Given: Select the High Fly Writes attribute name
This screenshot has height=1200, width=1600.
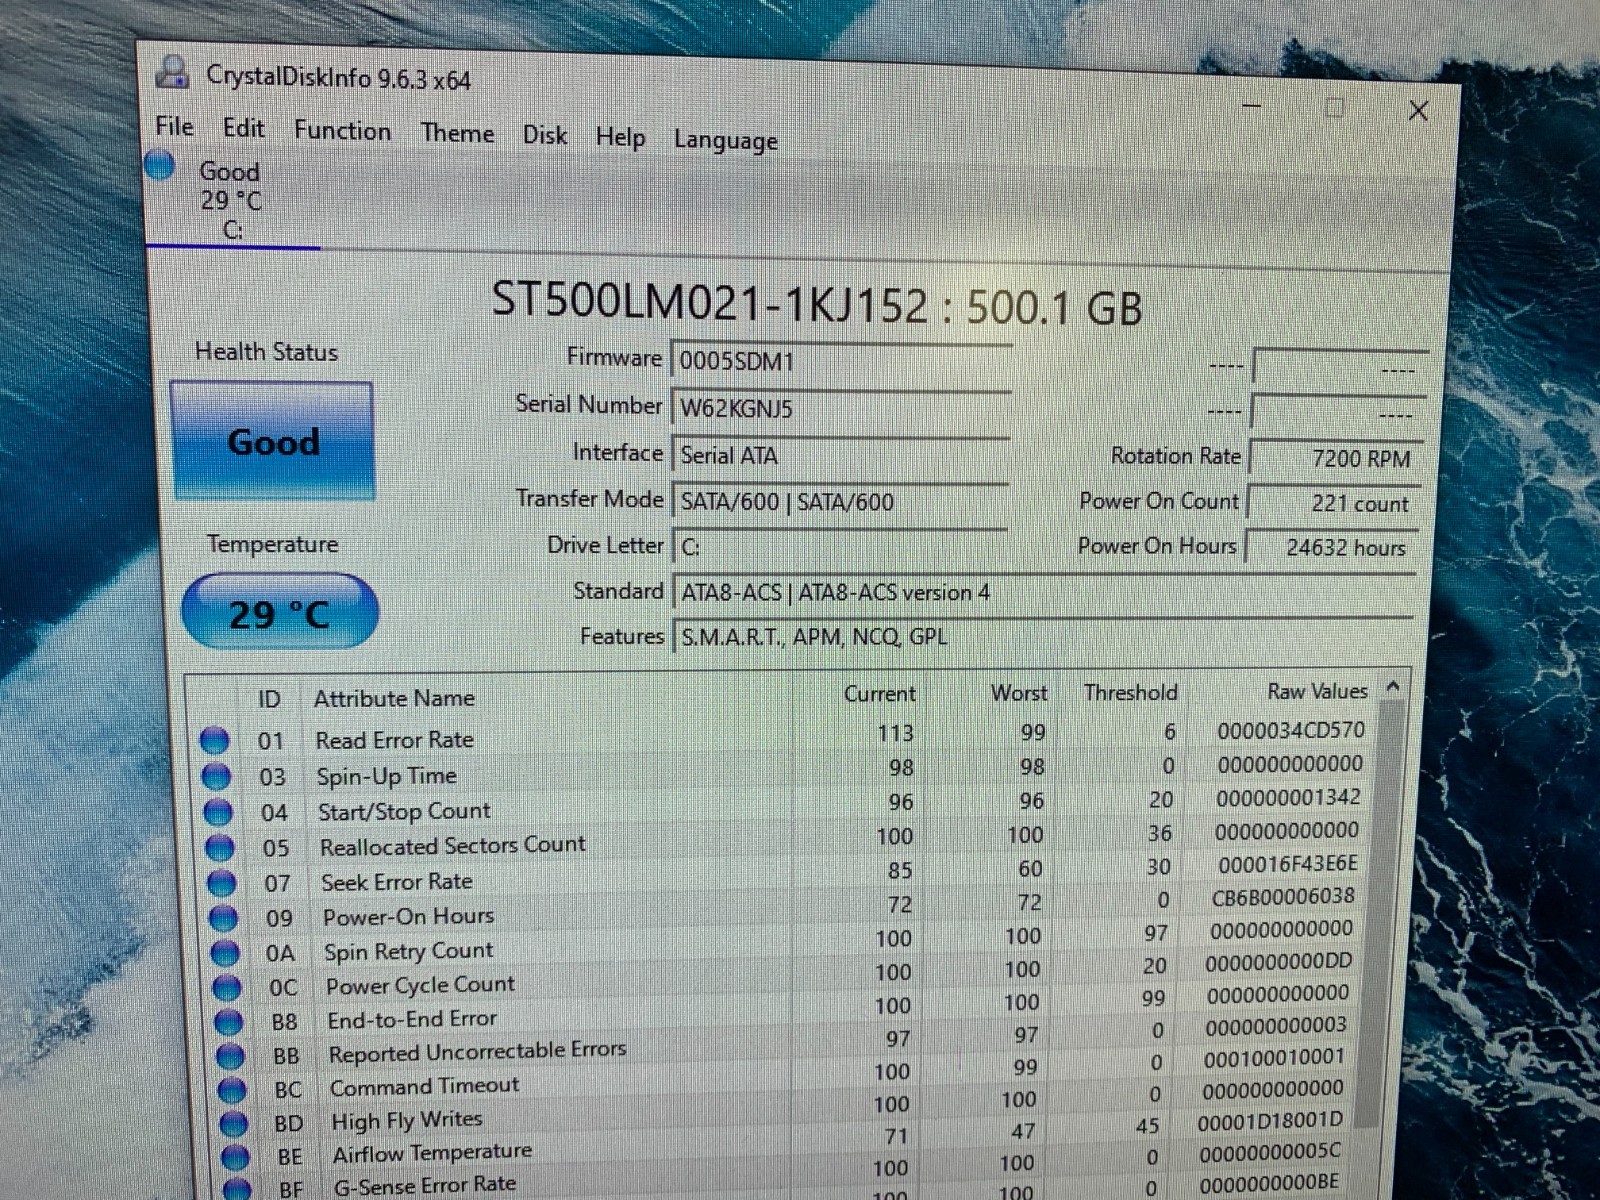Looking at the screenshot, I should [406, 1120].
